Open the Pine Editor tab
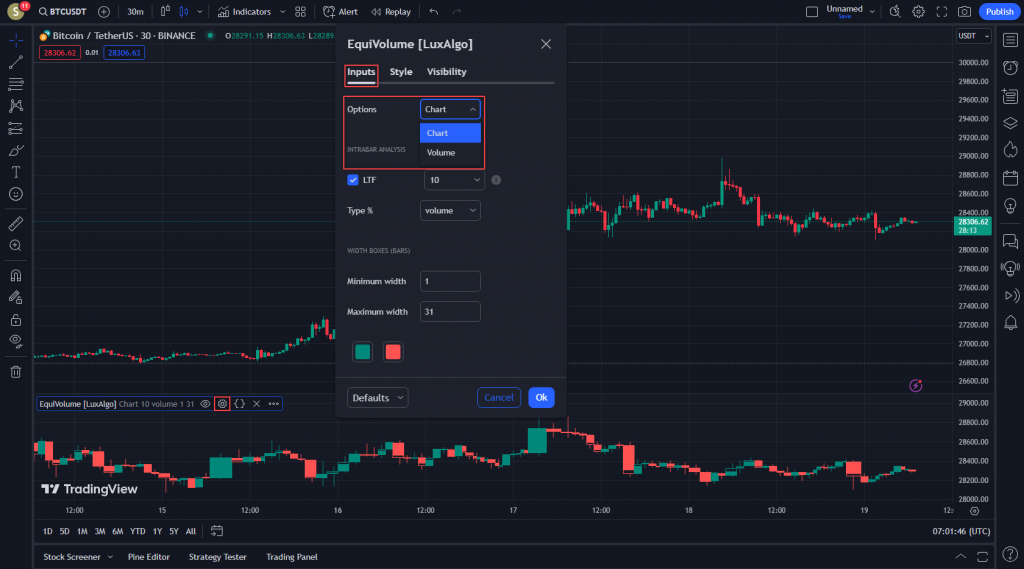The height and width of the screenshot is (569, 1024). point(149,557)
